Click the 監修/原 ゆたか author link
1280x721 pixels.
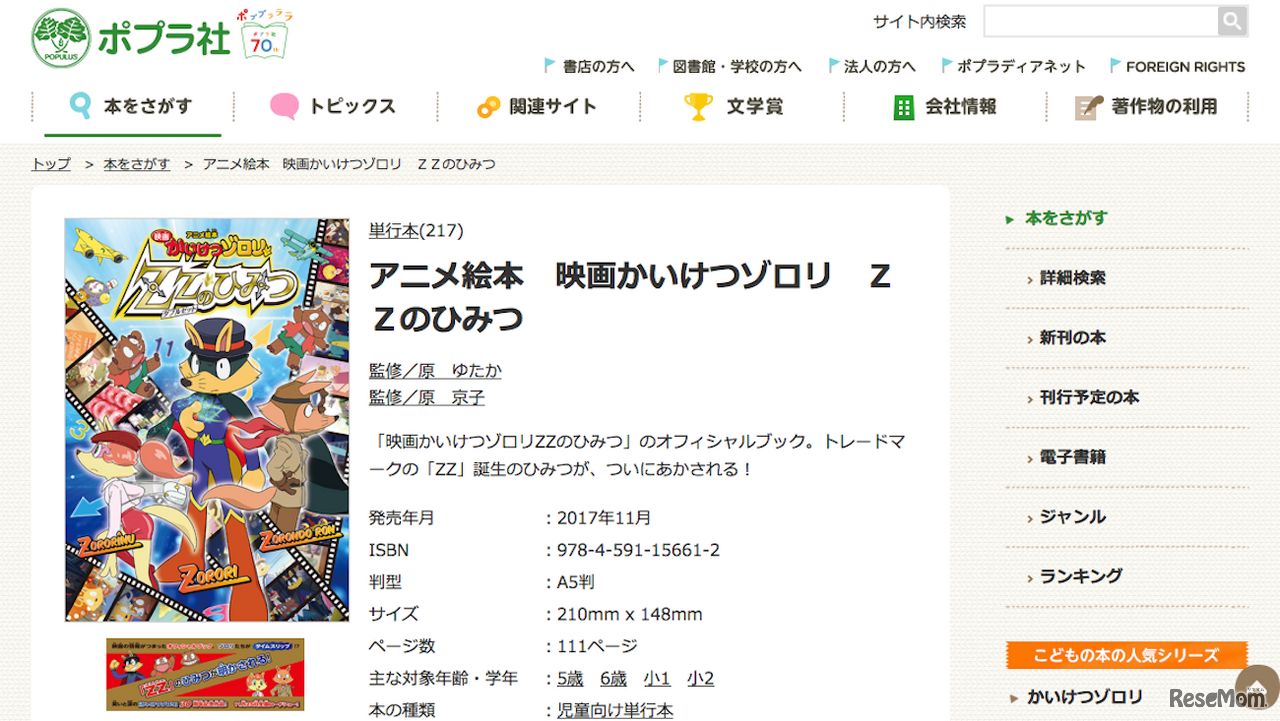point(436,369)
